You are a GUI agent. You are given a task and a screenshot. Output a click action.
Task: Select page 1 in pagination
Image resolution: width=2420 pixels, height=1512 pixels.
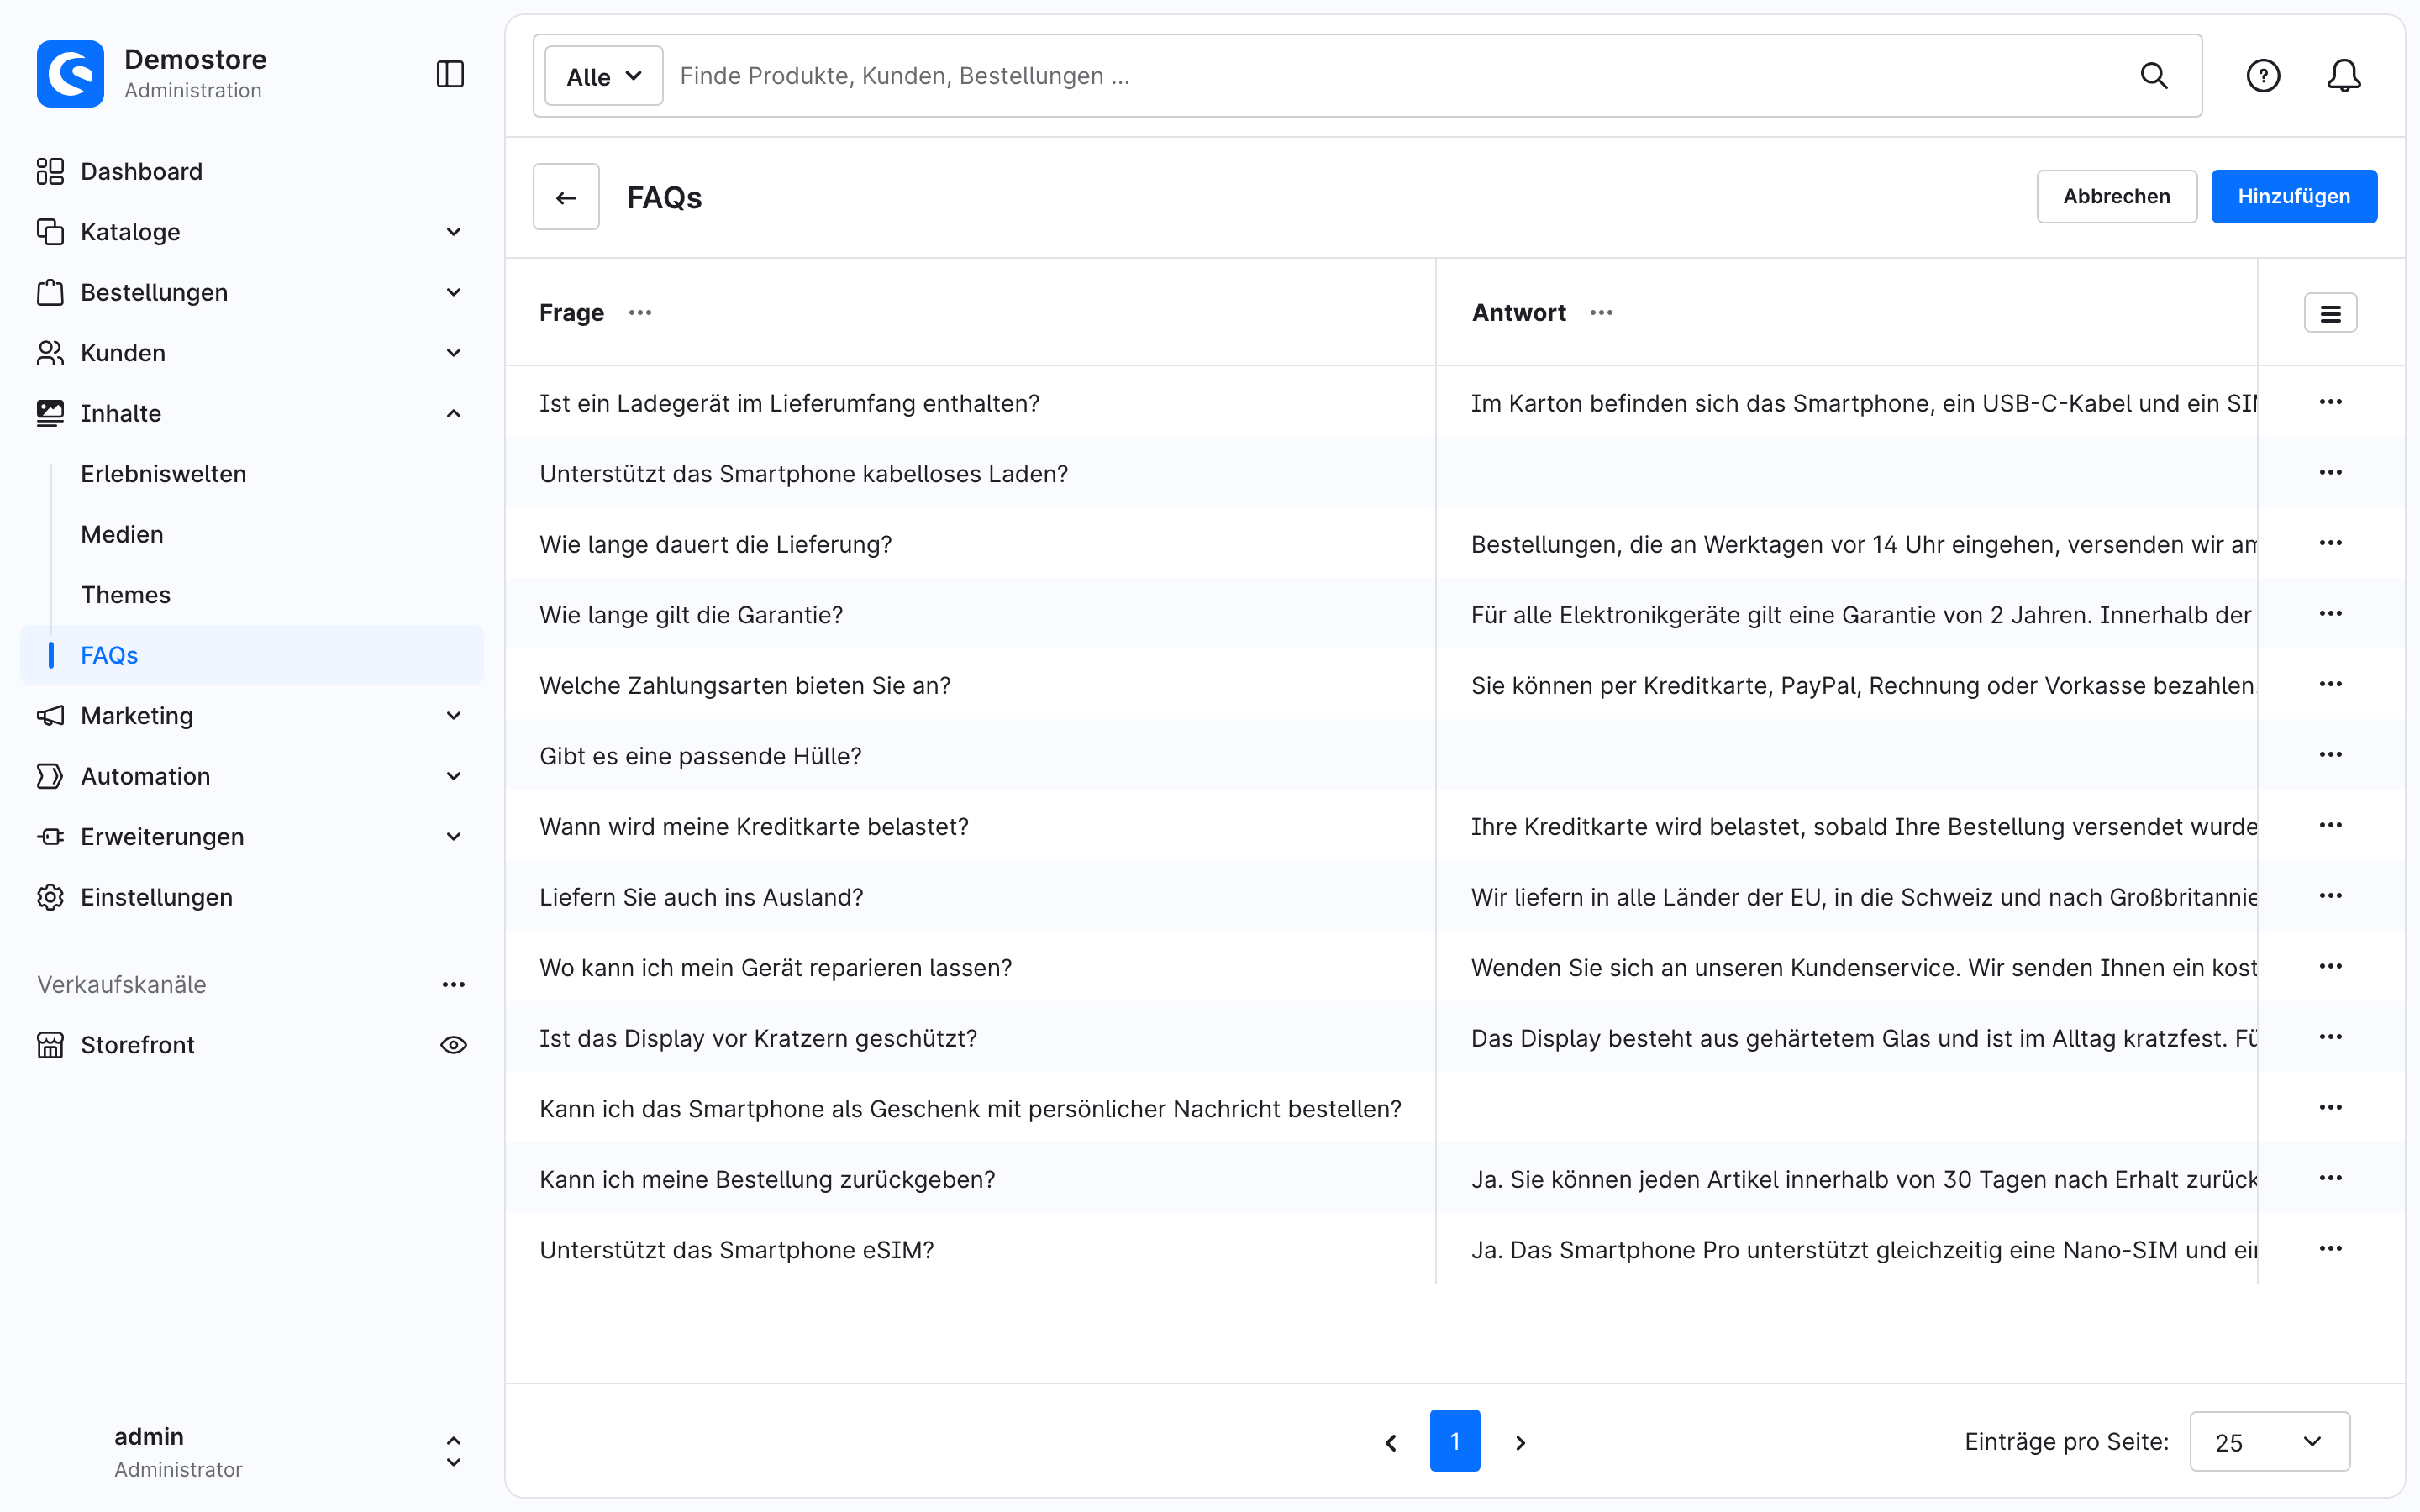tap(1454, 1441)
